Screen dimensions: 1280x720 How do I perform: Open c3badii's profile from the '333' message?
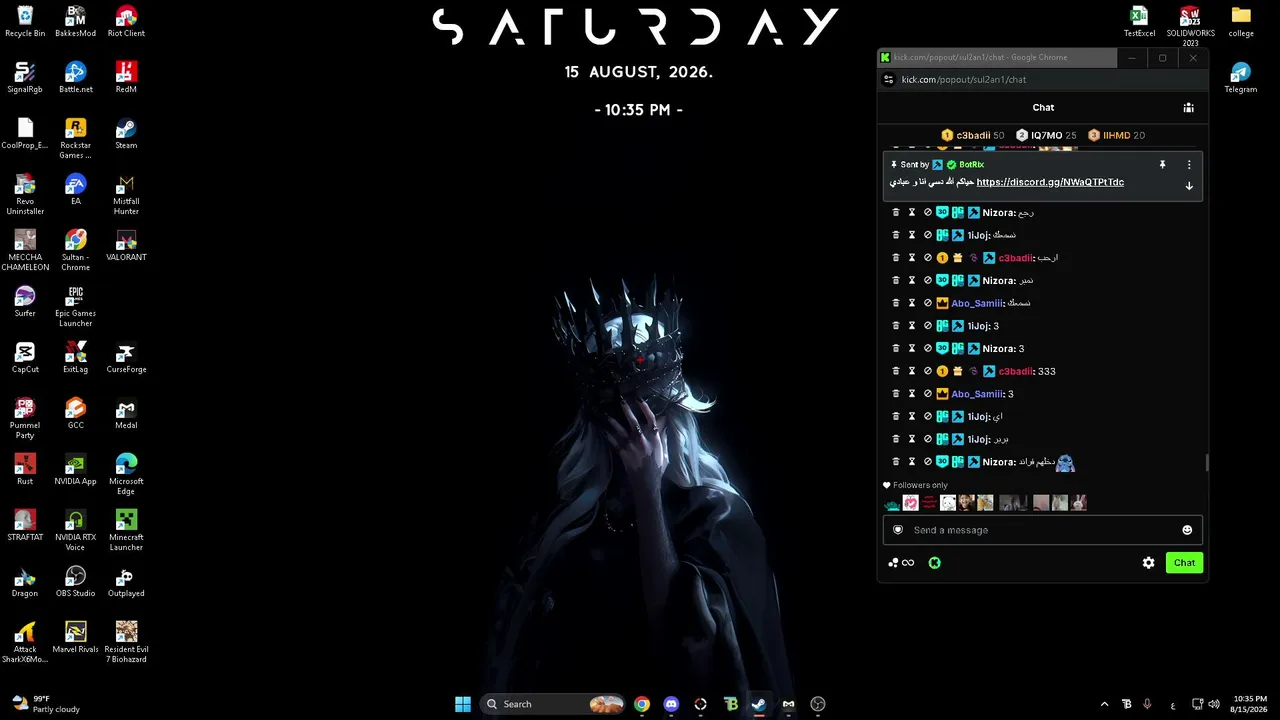(x=1016, y=371)
